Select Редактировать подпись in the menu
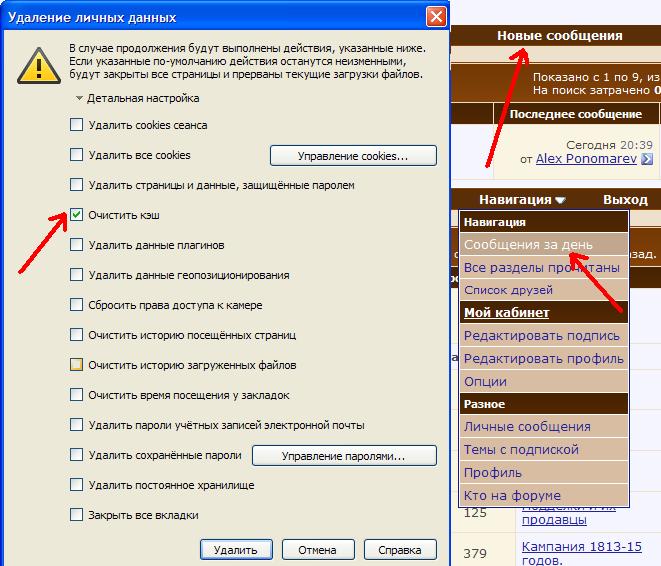Image resolution: width=661 pixels, height=566 pixels. click(544, 335)
